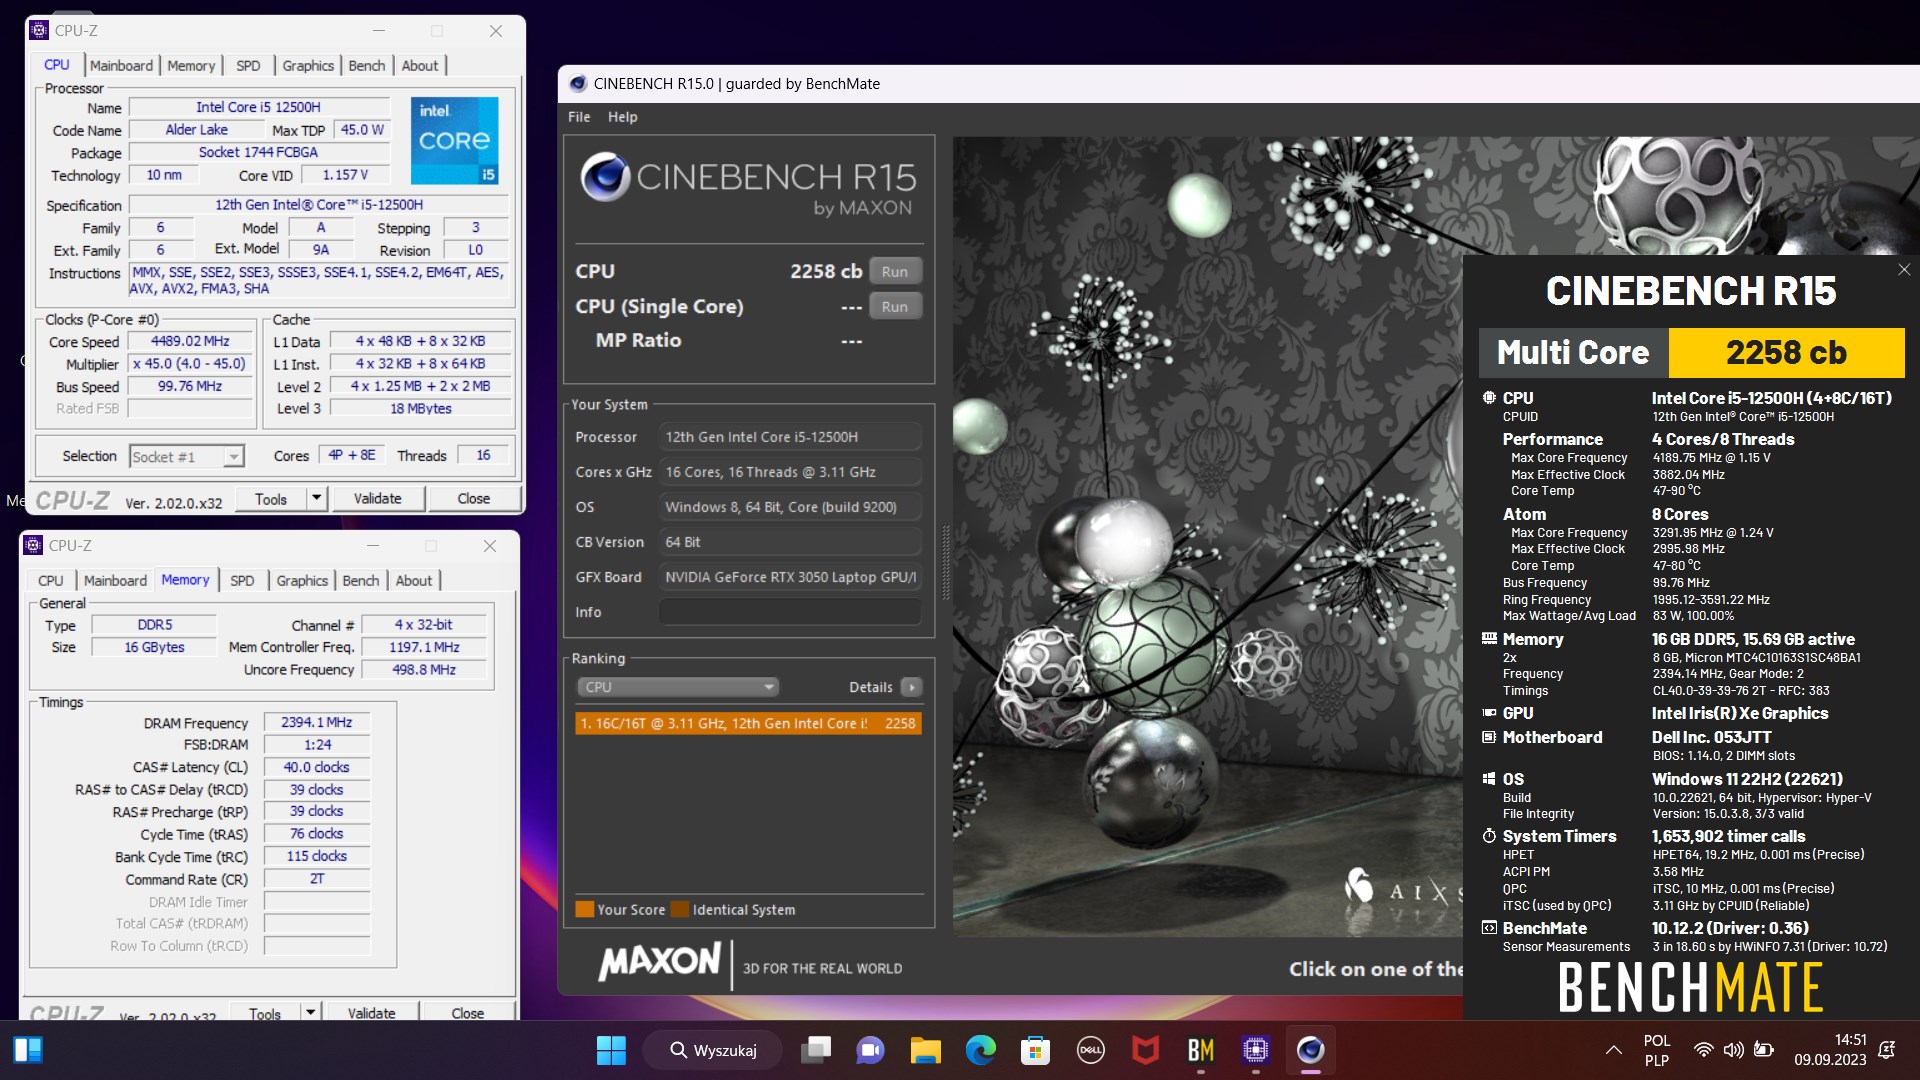Click Close button in top CPU-Z
Viewport: 1920px width, 1080px height.
(x=474, y=498)
